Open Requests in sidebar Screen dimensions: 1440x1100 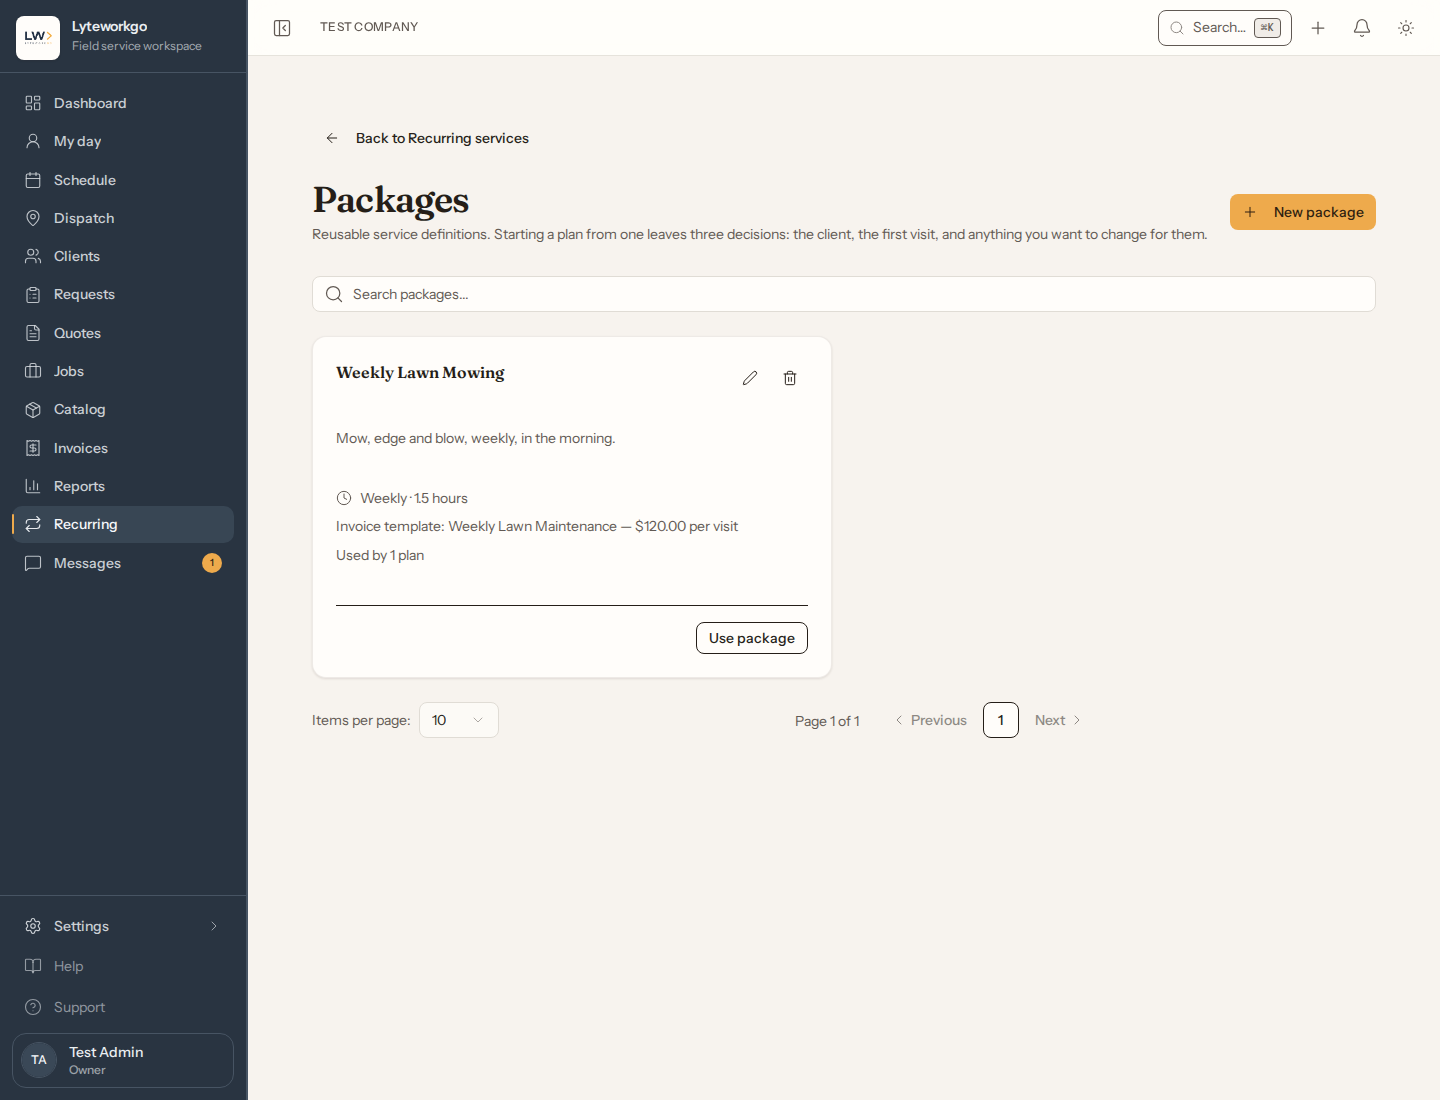[x=123, y=294]
